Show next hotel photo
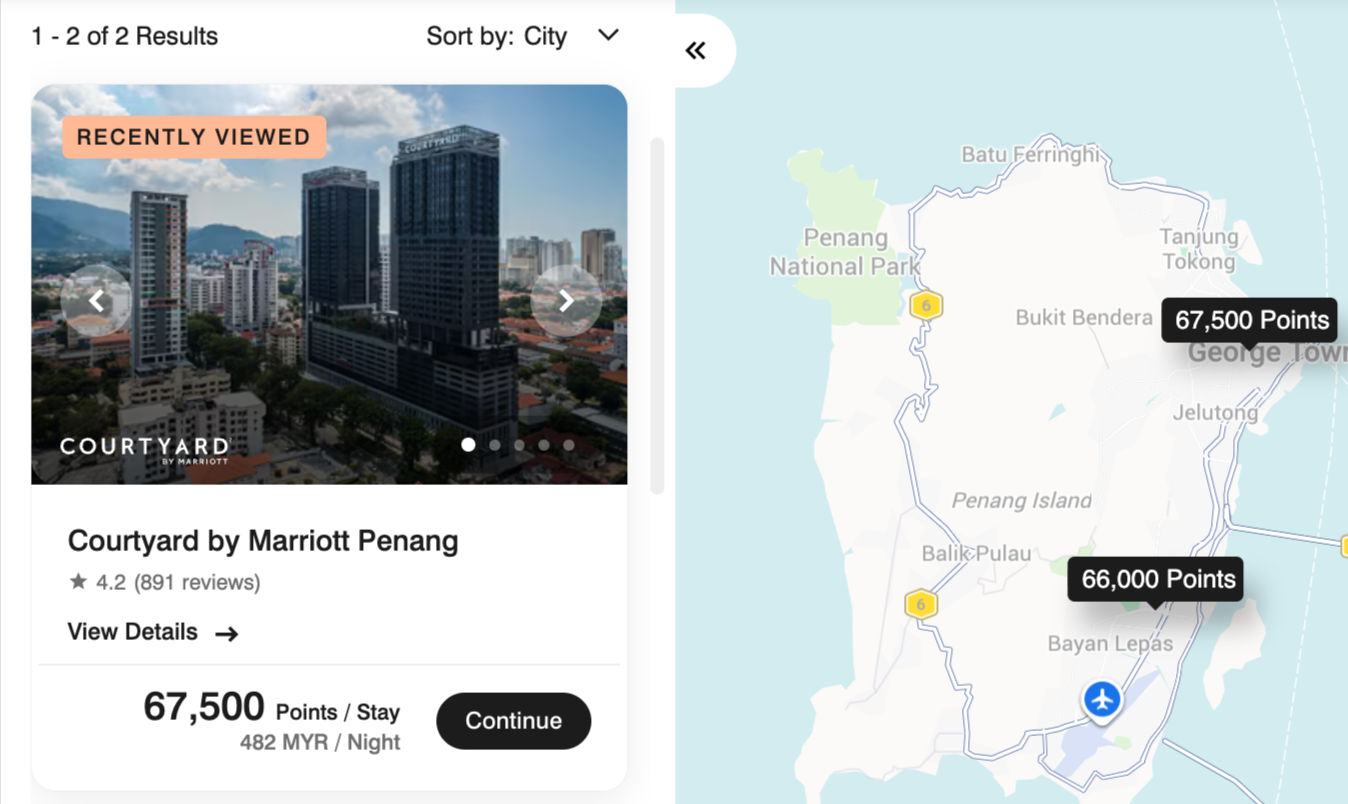This screenshot has height=804, width=1348. pyautogui.click(x=566, y=300)
